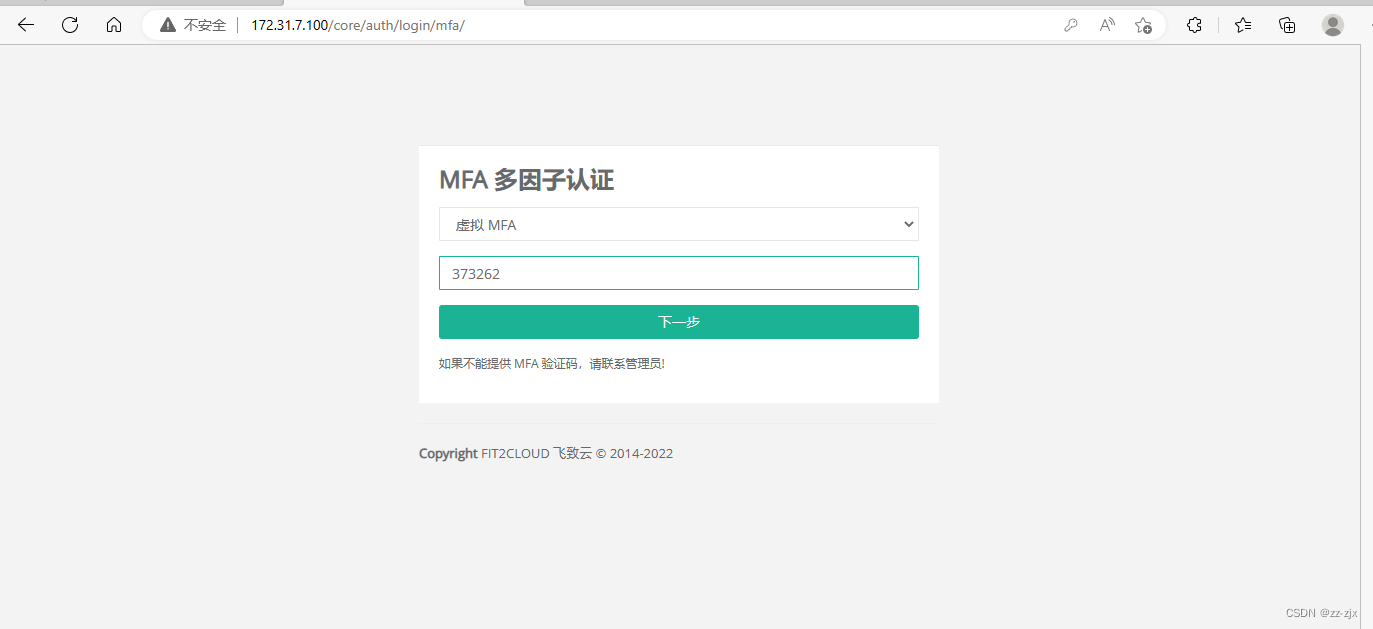
Task: Select the verification code input showing 373262
Action: coord(679,272)
